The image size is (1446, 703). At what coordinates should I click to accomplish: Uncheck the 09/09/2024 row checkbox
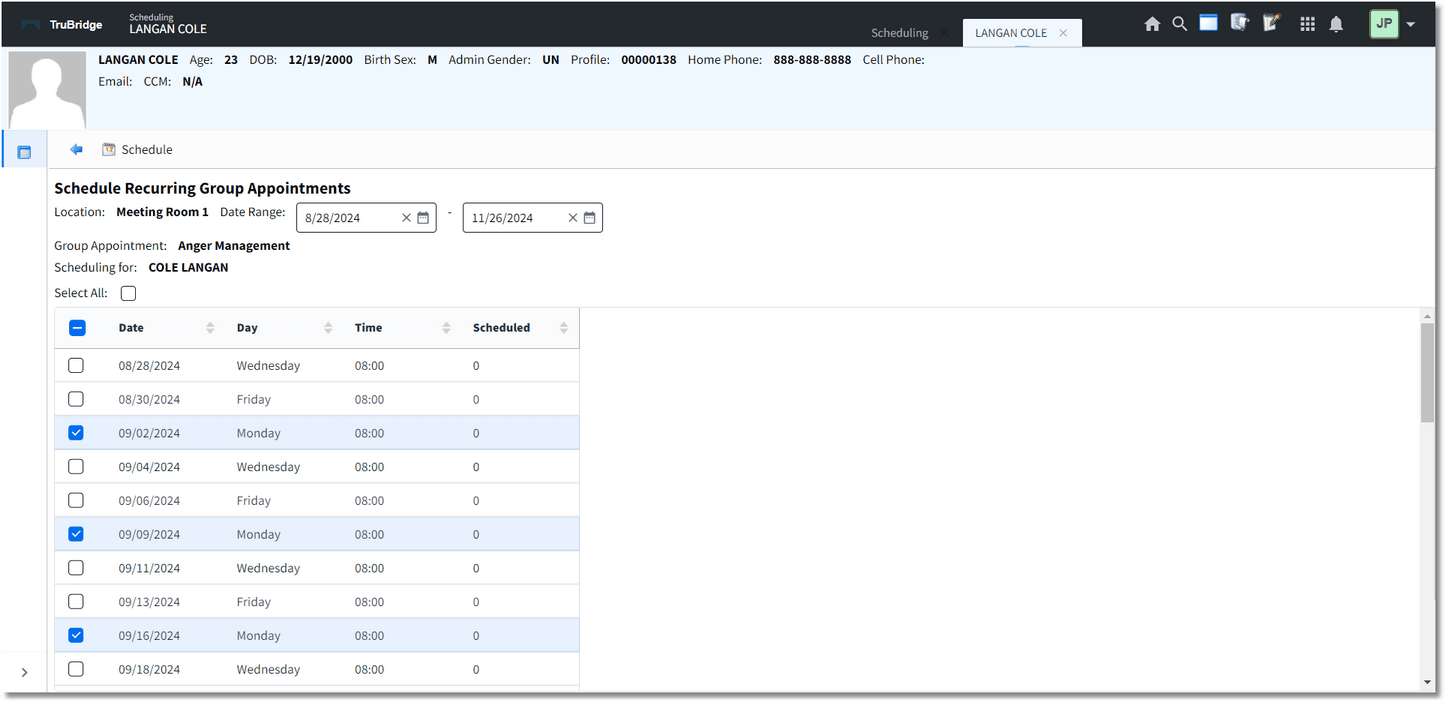coord(76,534)
